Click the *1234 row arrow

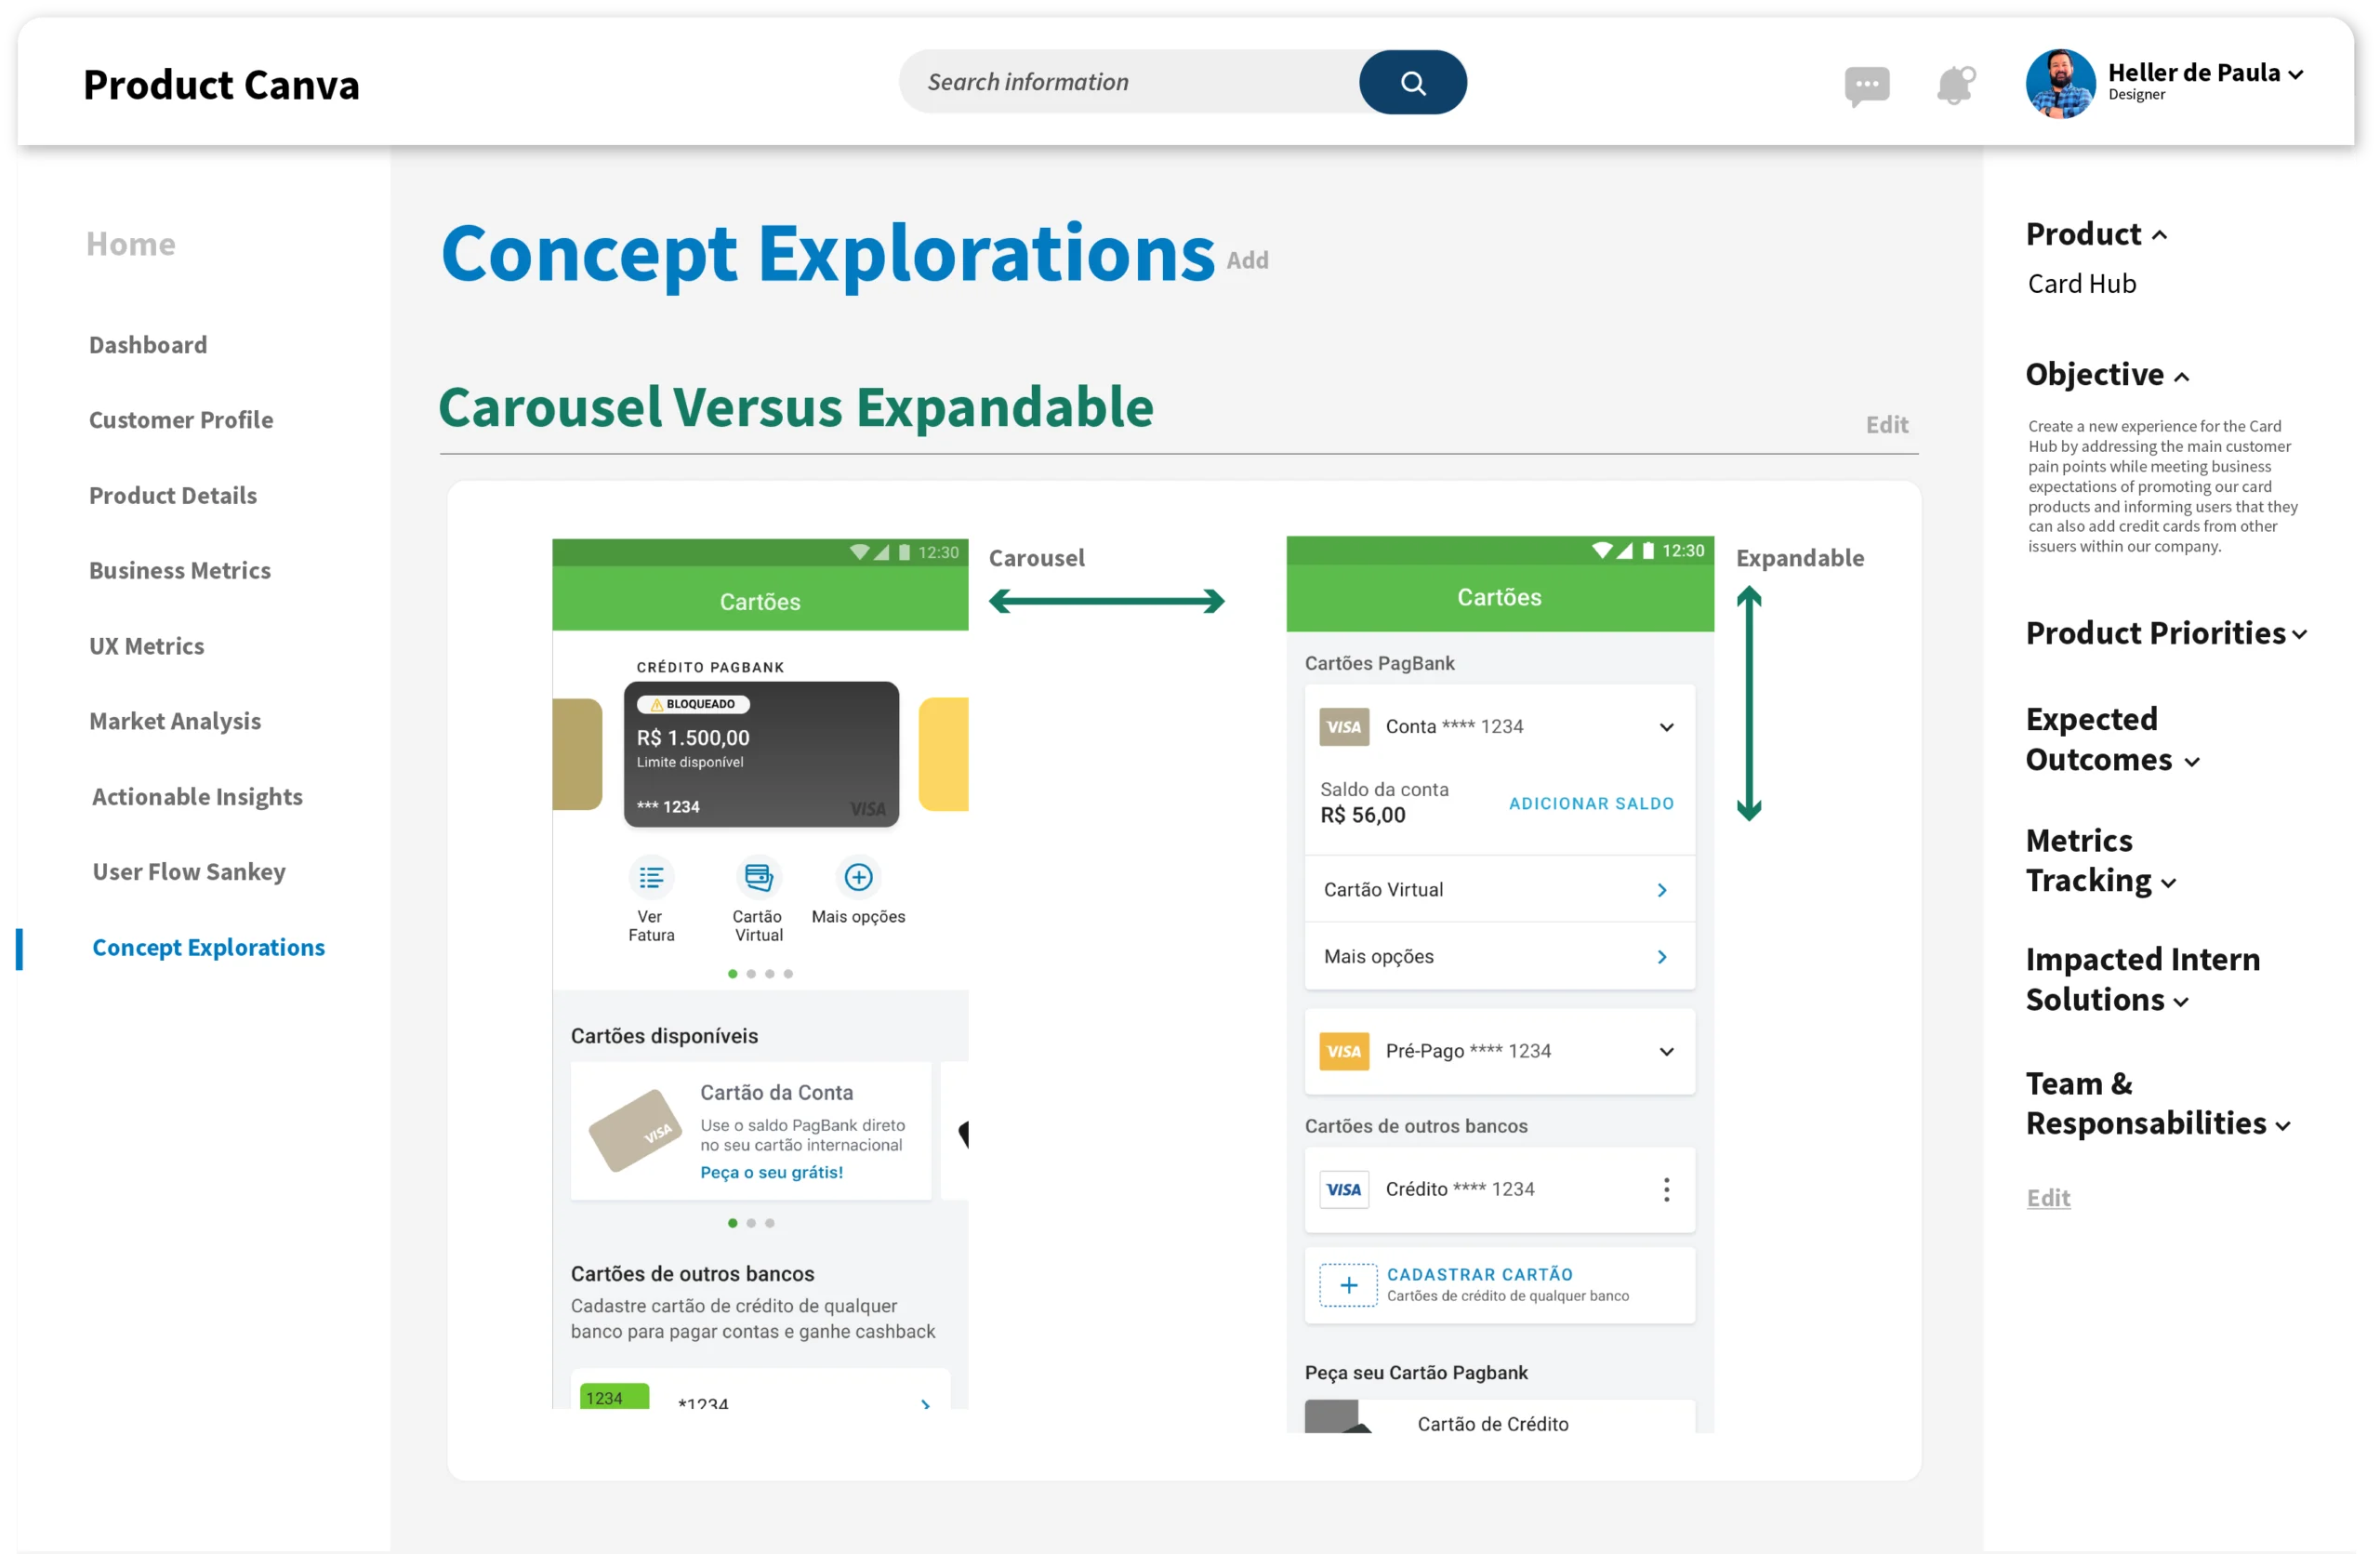925,1403
